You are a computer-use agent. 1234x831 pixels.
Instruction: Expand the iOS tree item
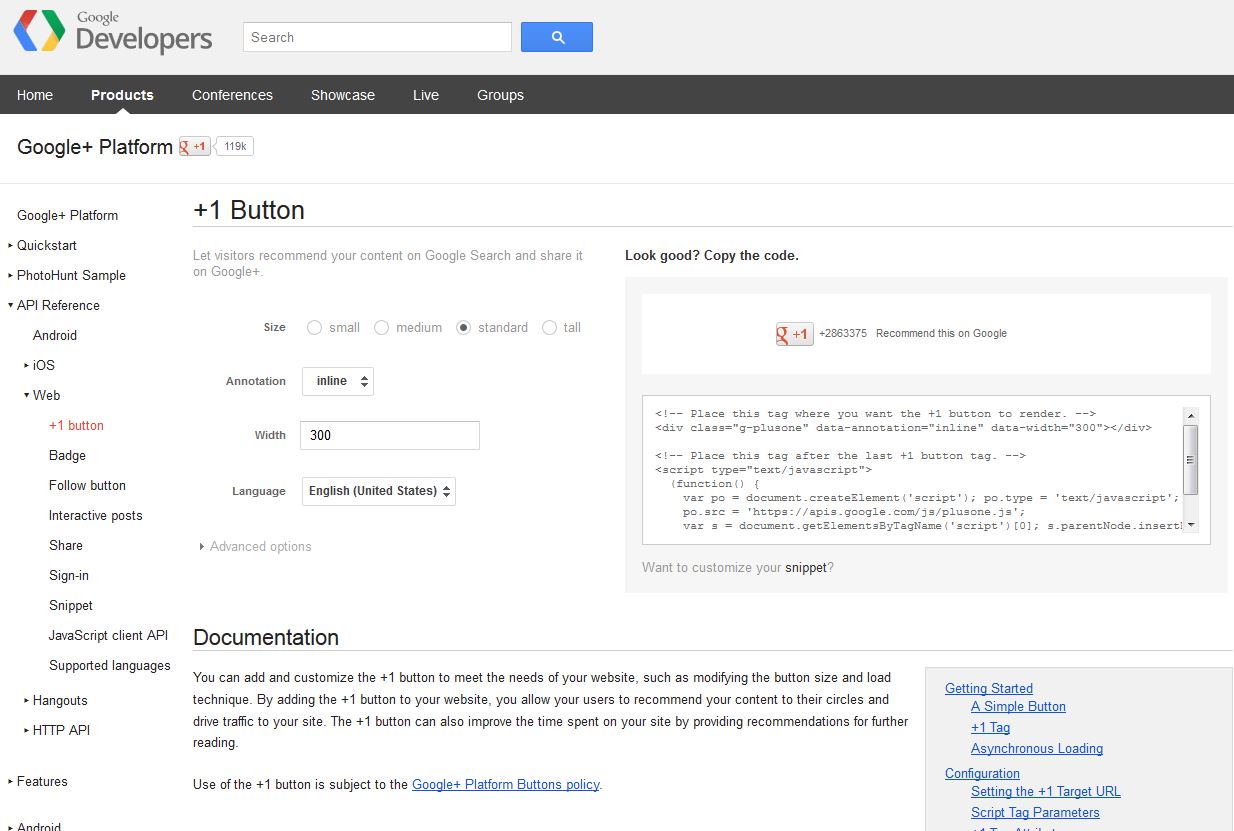(x=27, y=366)
